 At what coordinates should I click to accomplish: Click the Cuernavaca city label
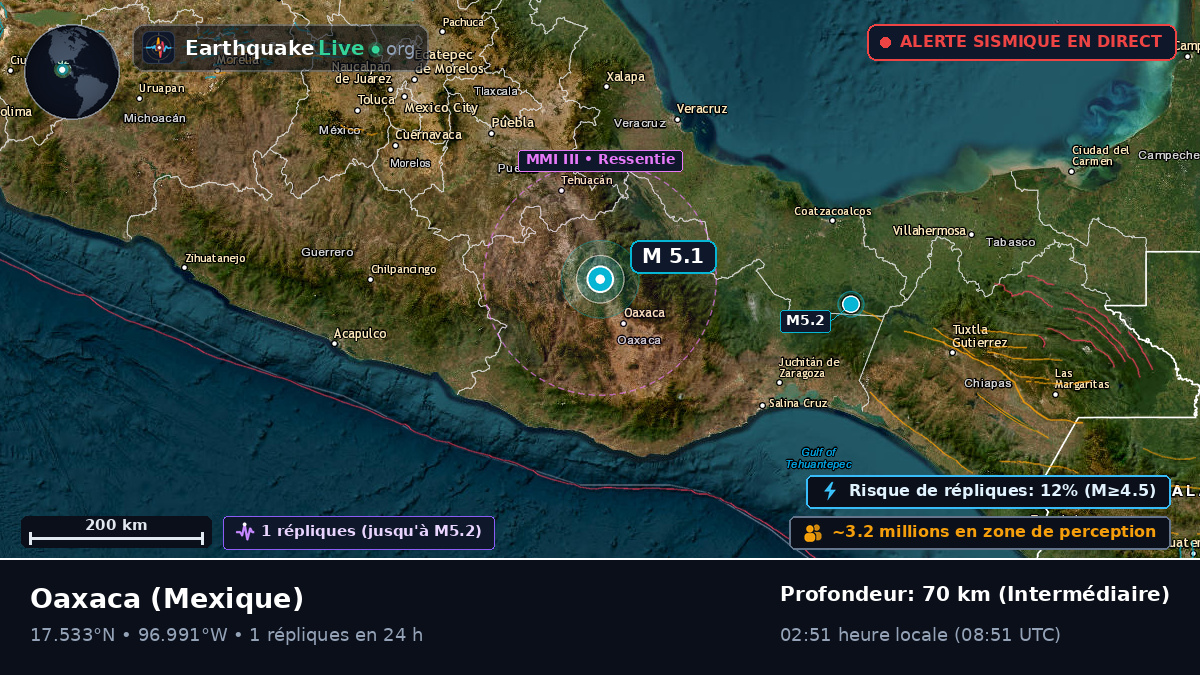point(428,134)
